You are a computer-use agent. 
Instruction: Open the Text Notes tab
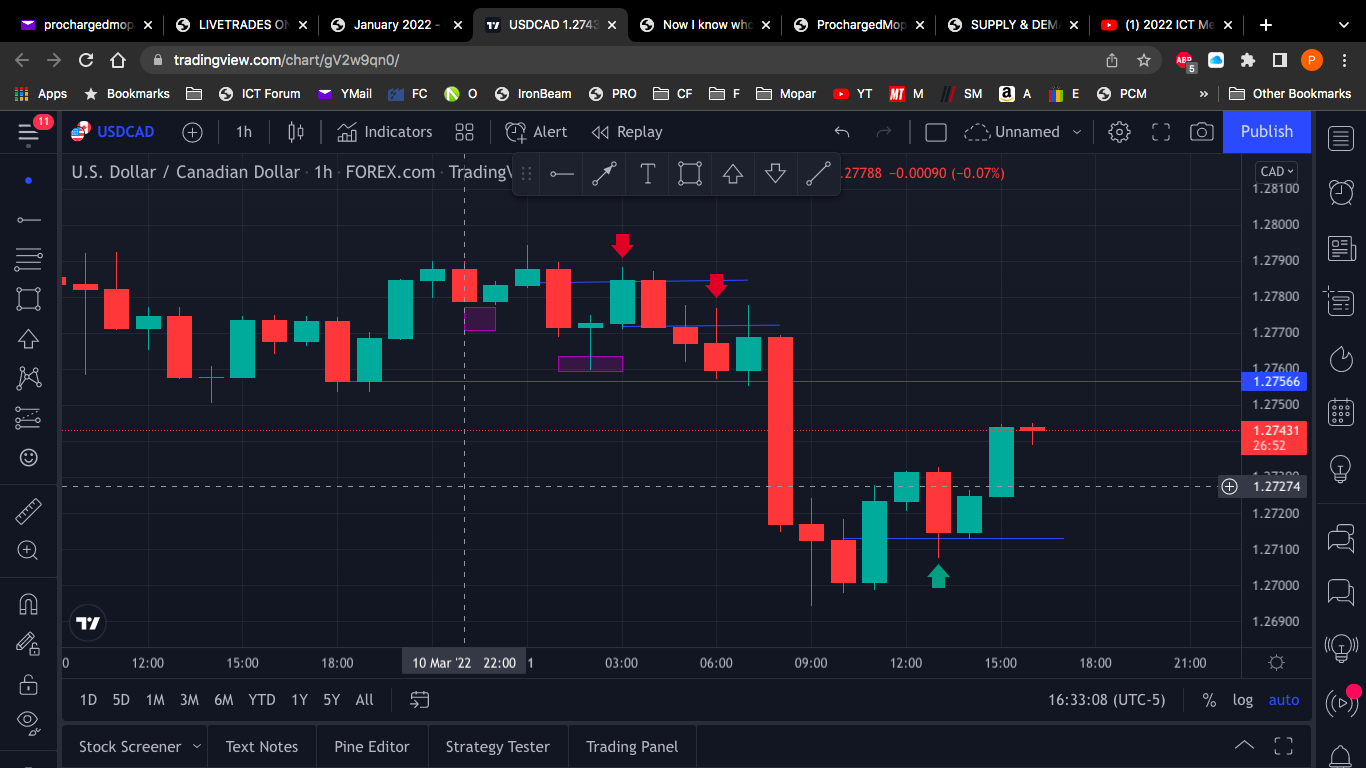click(262, 747)
